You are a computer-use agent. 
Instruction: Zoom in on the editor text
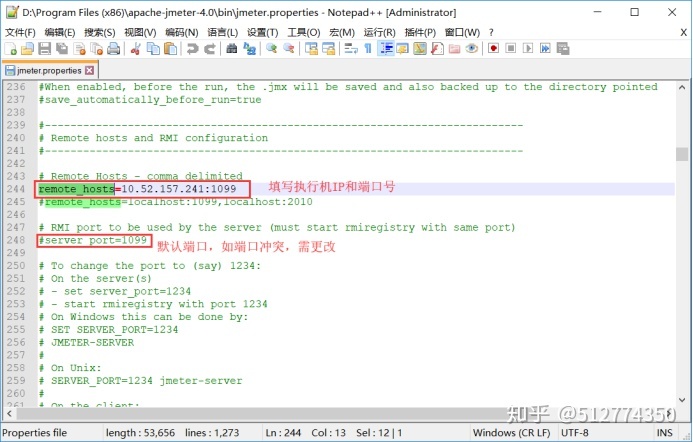pos(271,49)
